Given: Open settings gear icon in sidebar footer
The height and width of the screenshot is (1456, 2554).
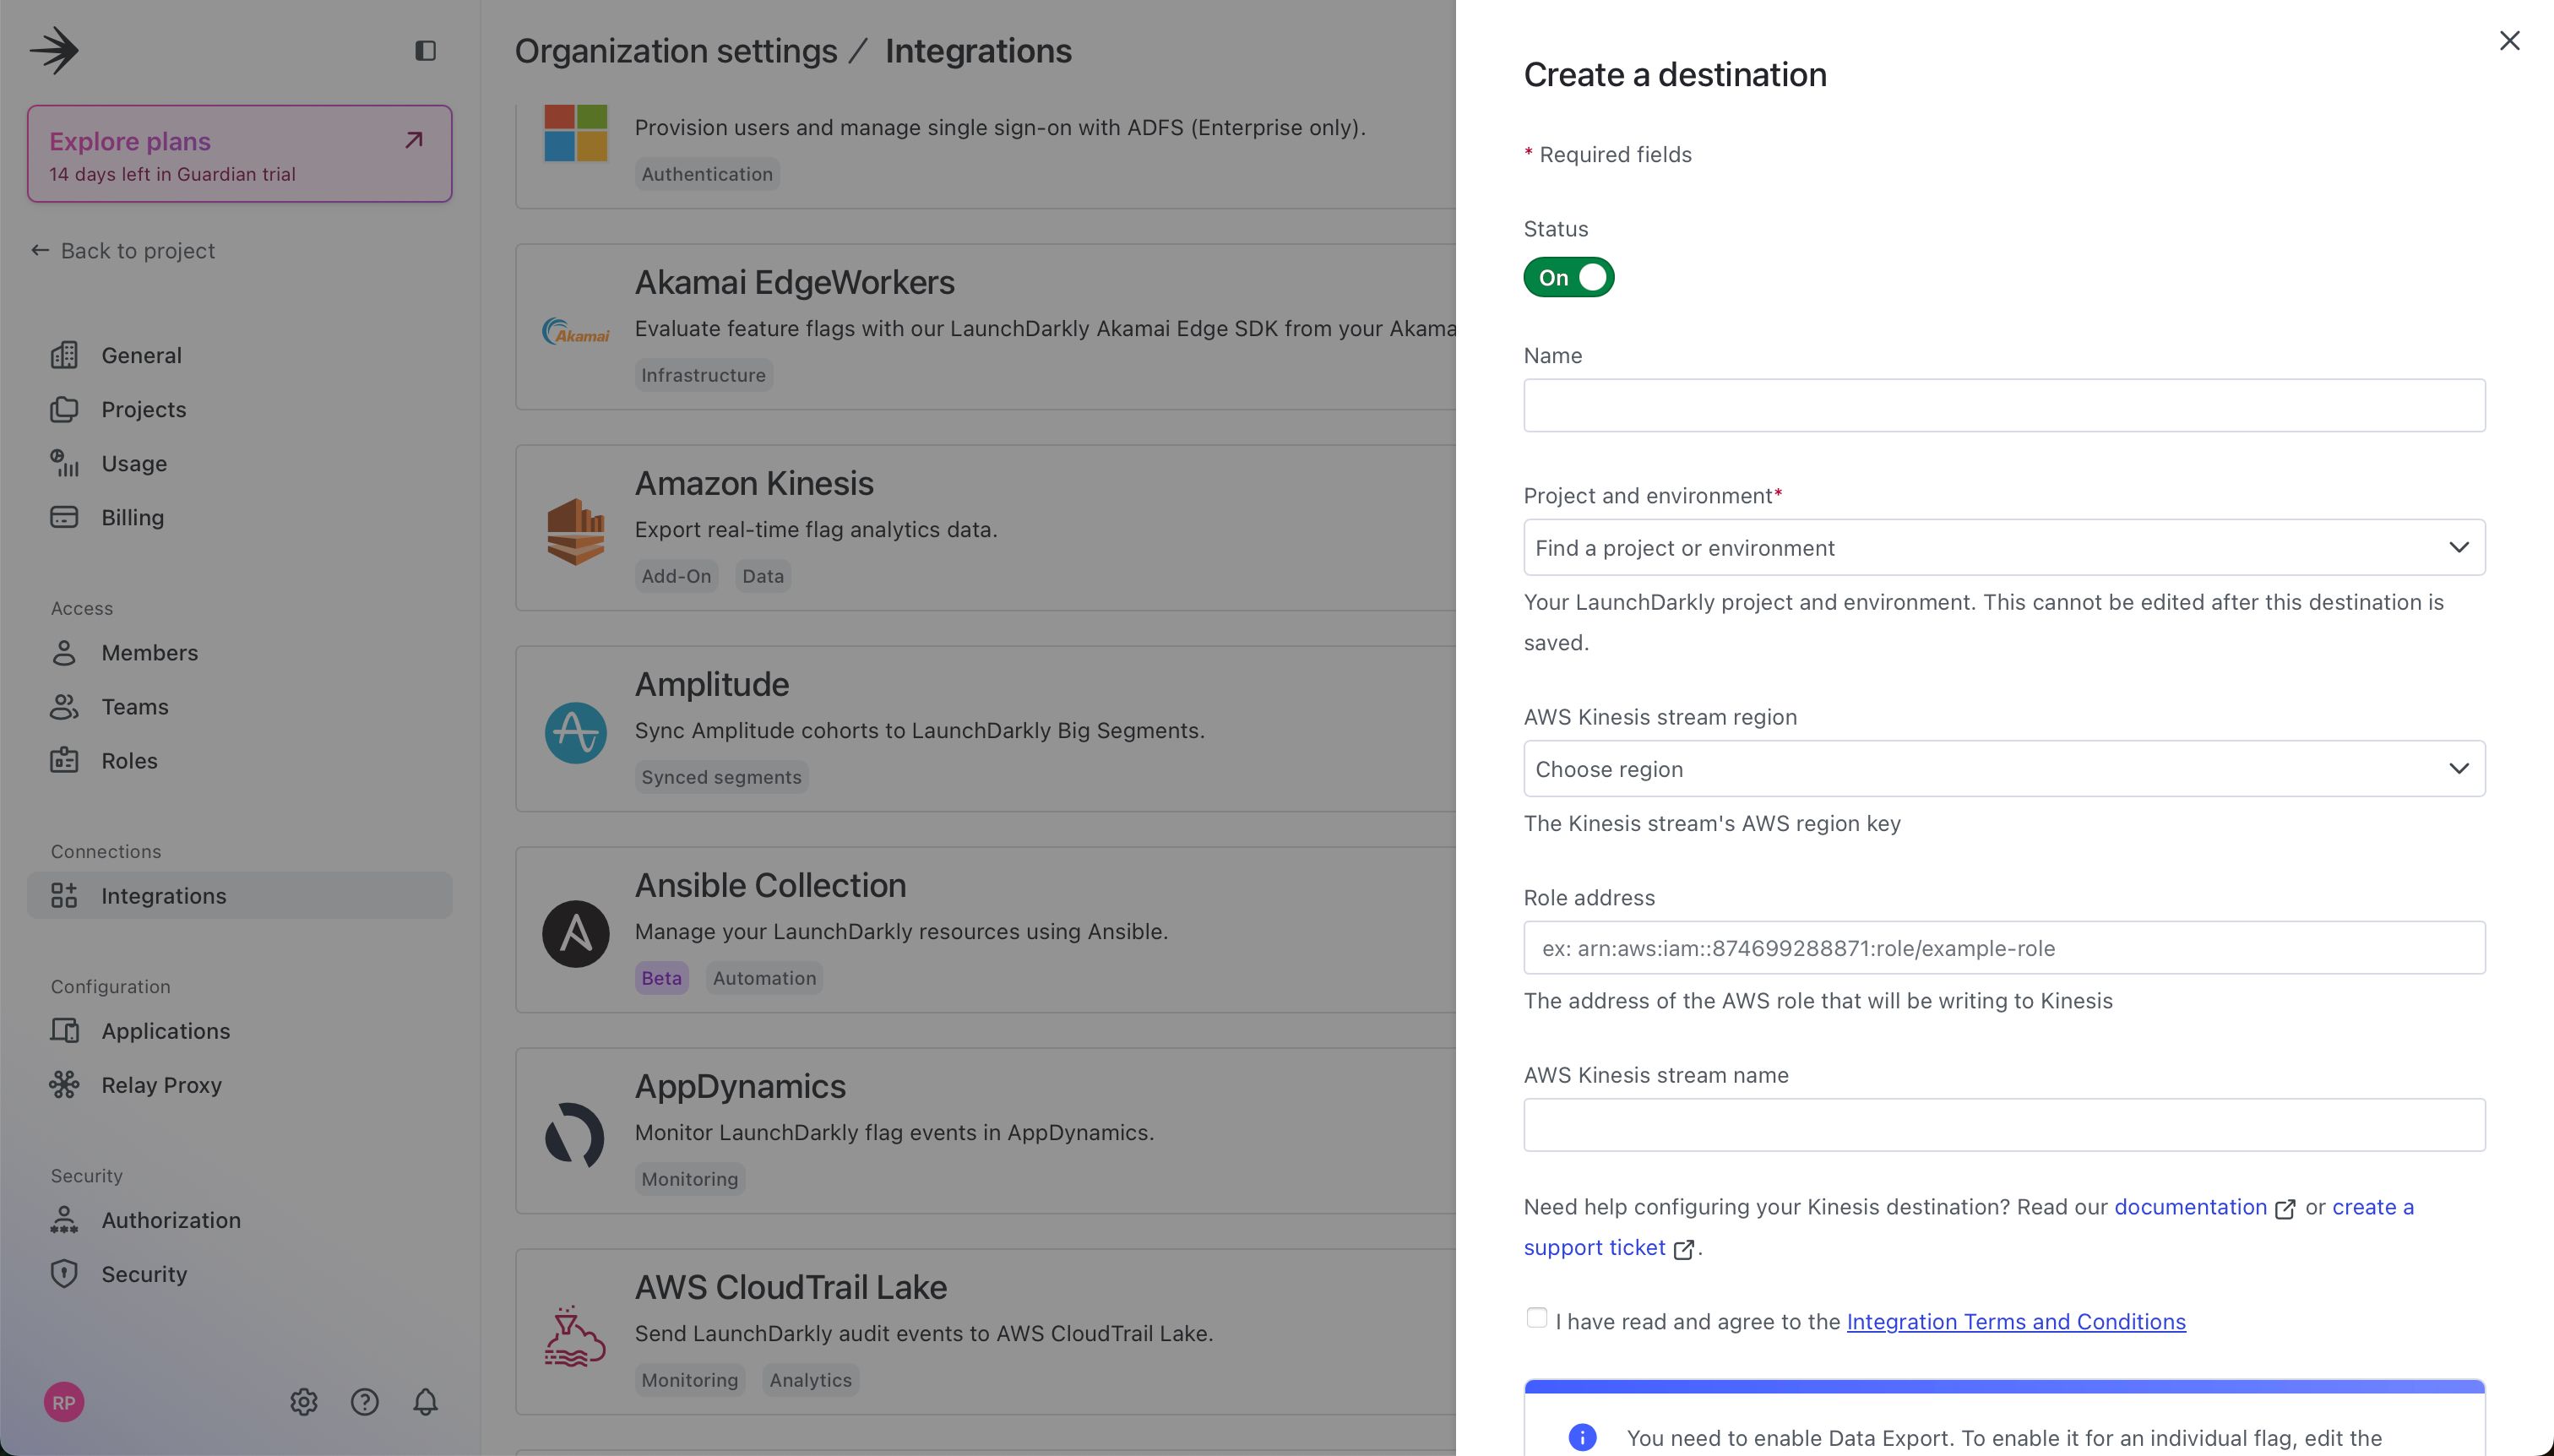Looking at the screenshot, I should [x=304, y=1402].
